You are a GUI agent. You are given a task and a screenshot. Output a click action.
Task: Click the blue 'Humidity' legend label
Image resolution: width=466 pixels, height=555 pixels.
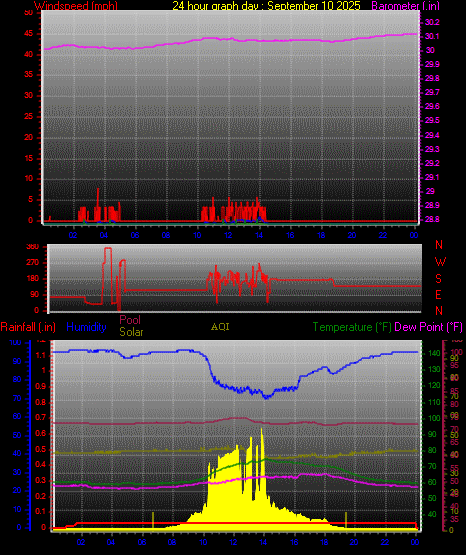tap(86, 327)
